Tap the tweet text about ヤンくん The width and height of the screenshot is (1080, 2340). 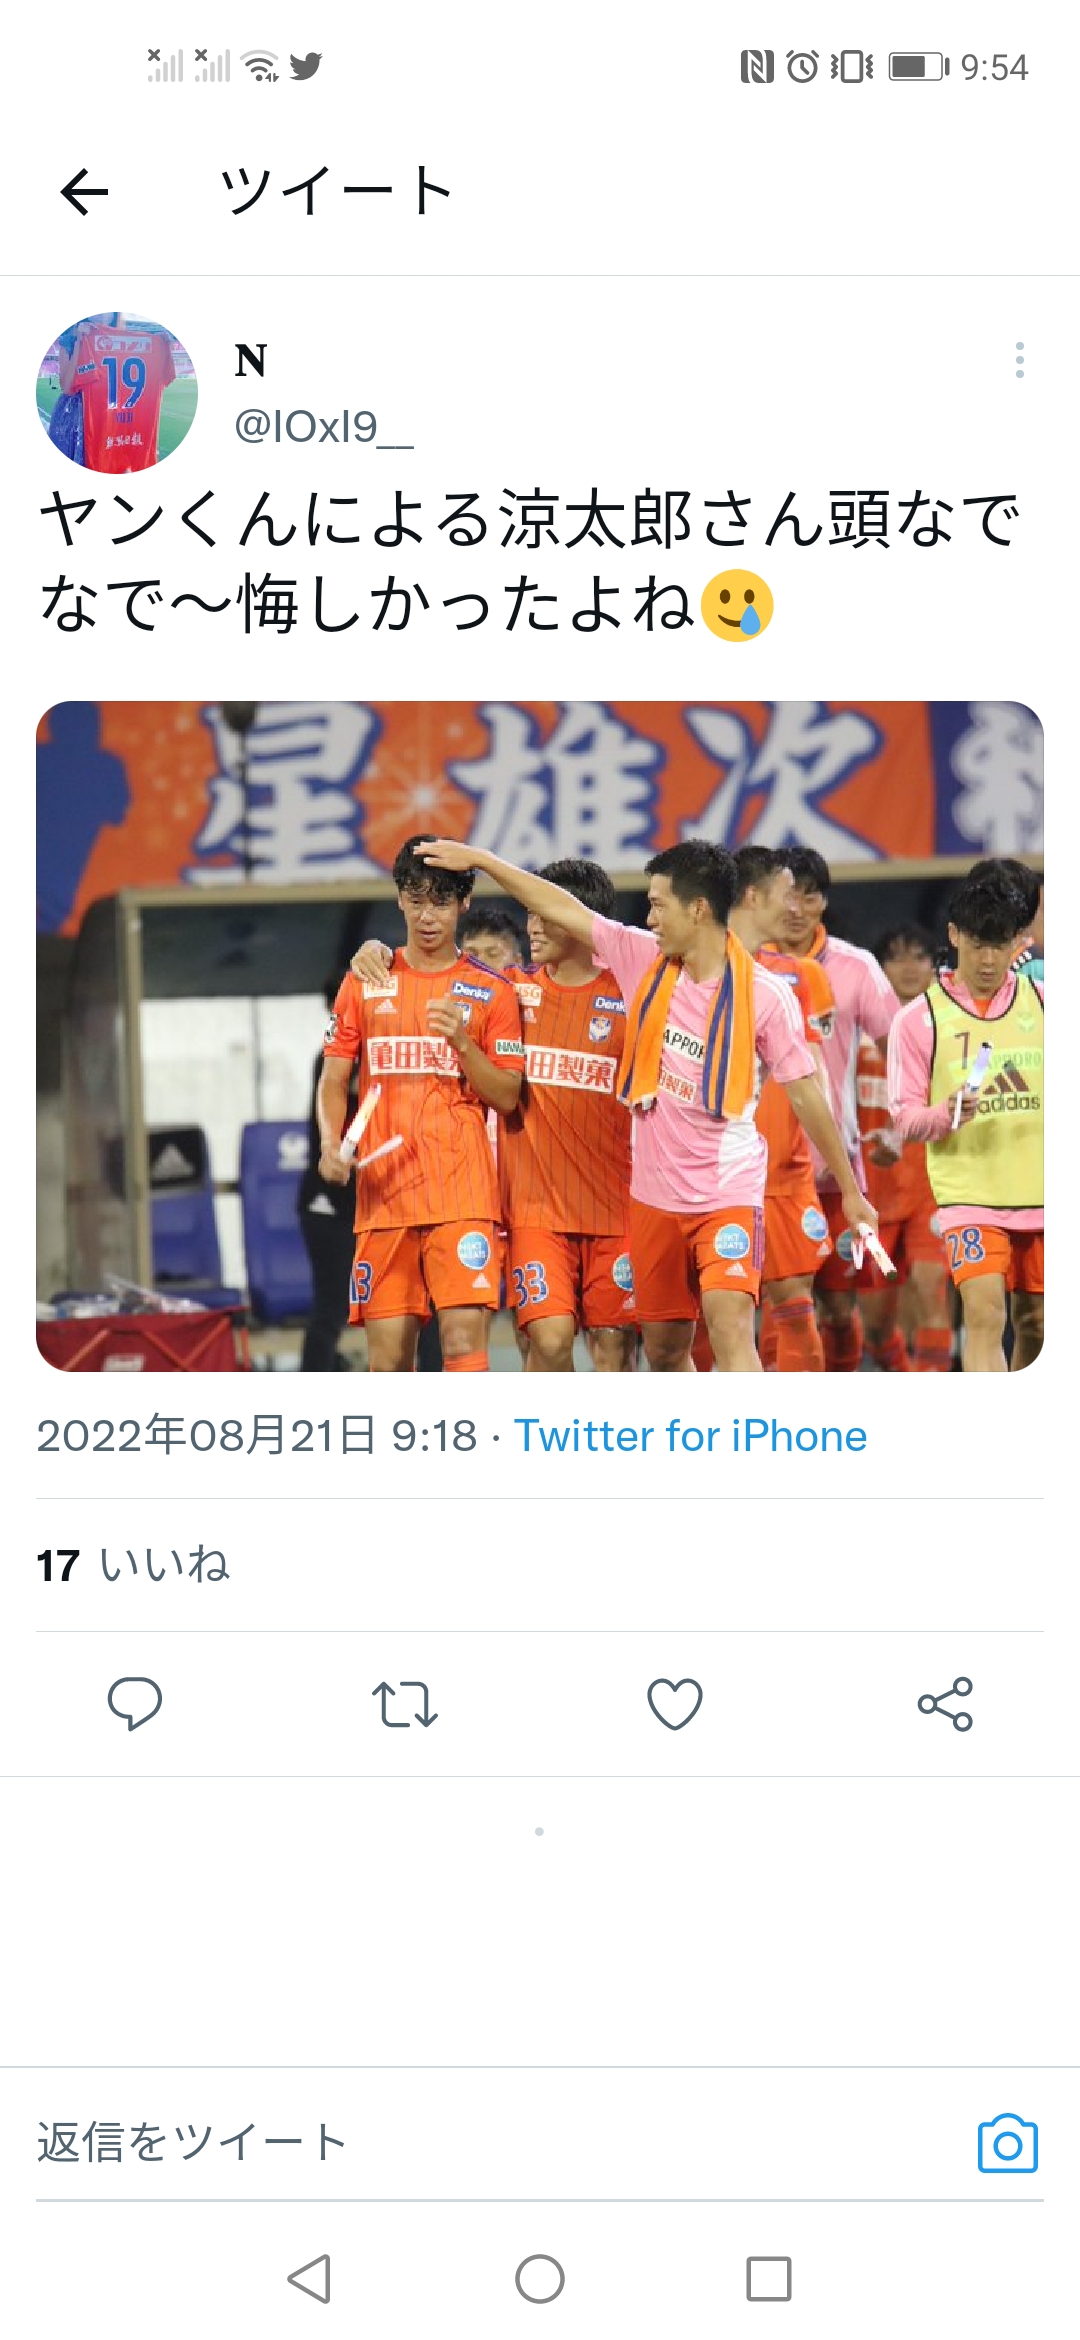530,563
